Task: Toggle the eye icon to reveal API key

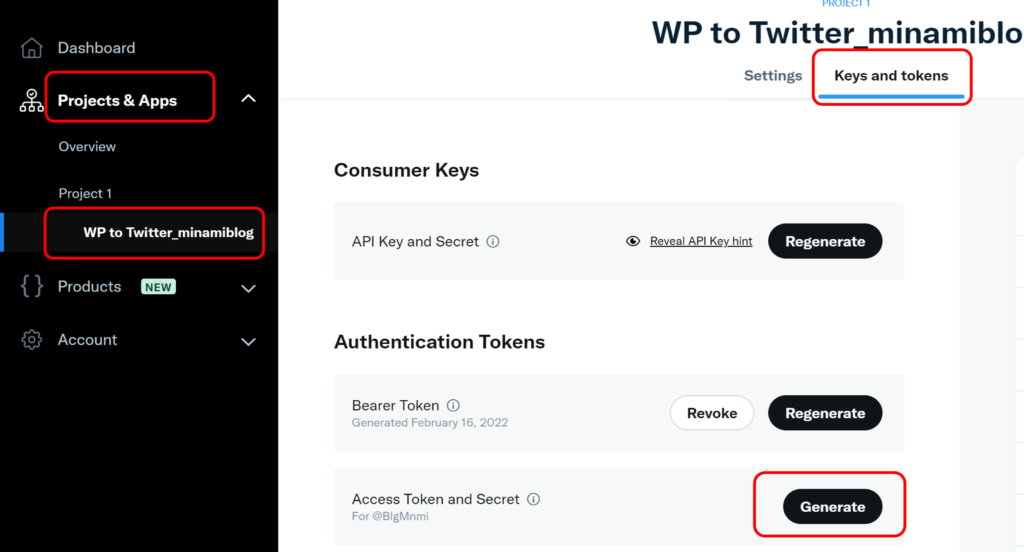Action: (x=633, y=241)
